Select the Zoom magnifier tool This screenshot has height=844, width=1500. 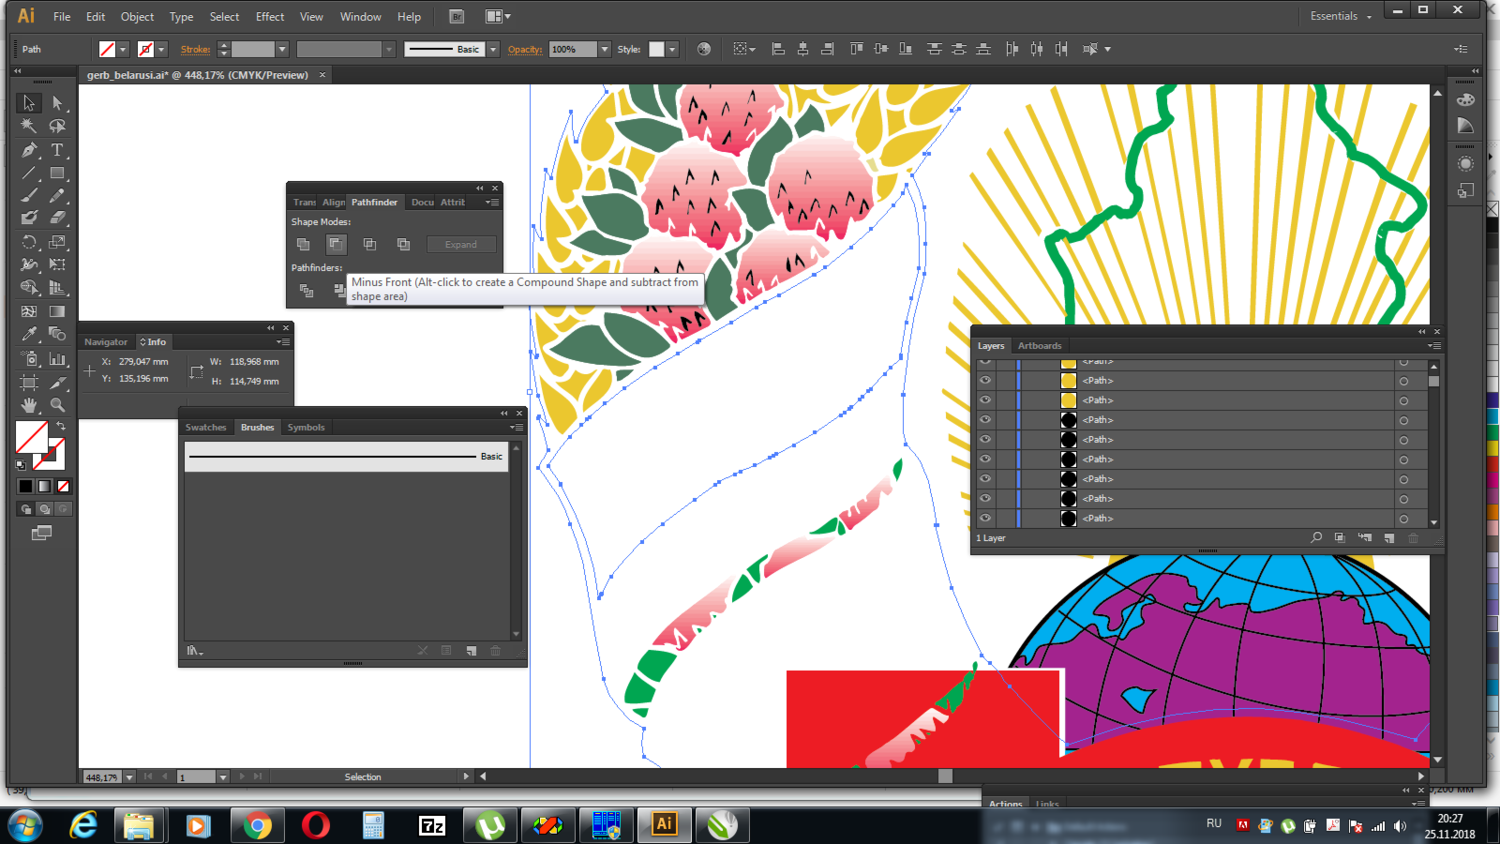tap(57, 405)
